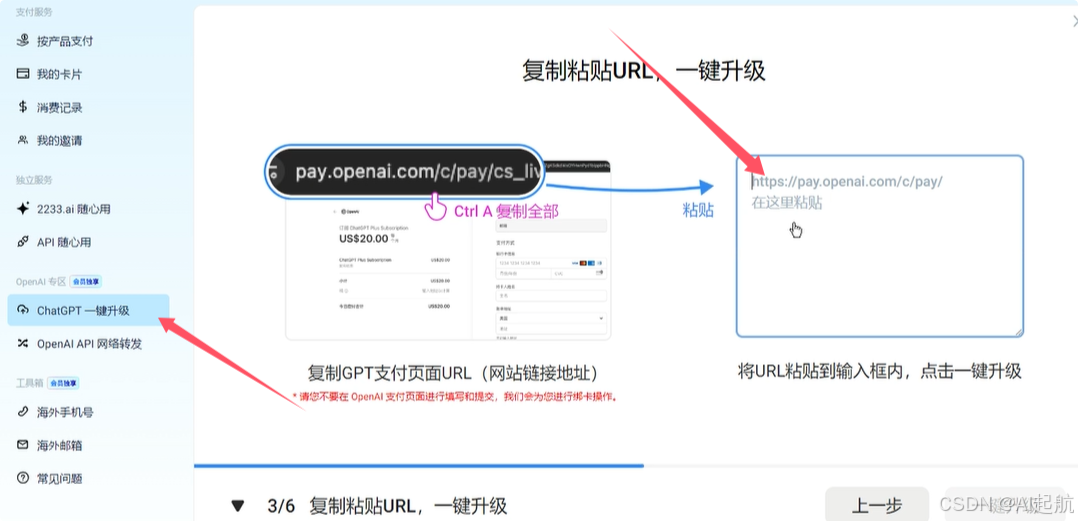Viewport: 1078px width, 521px height.
Task: Select ChatGPT 一键升级 in sidebar
Action: click(x=88, y=311)
